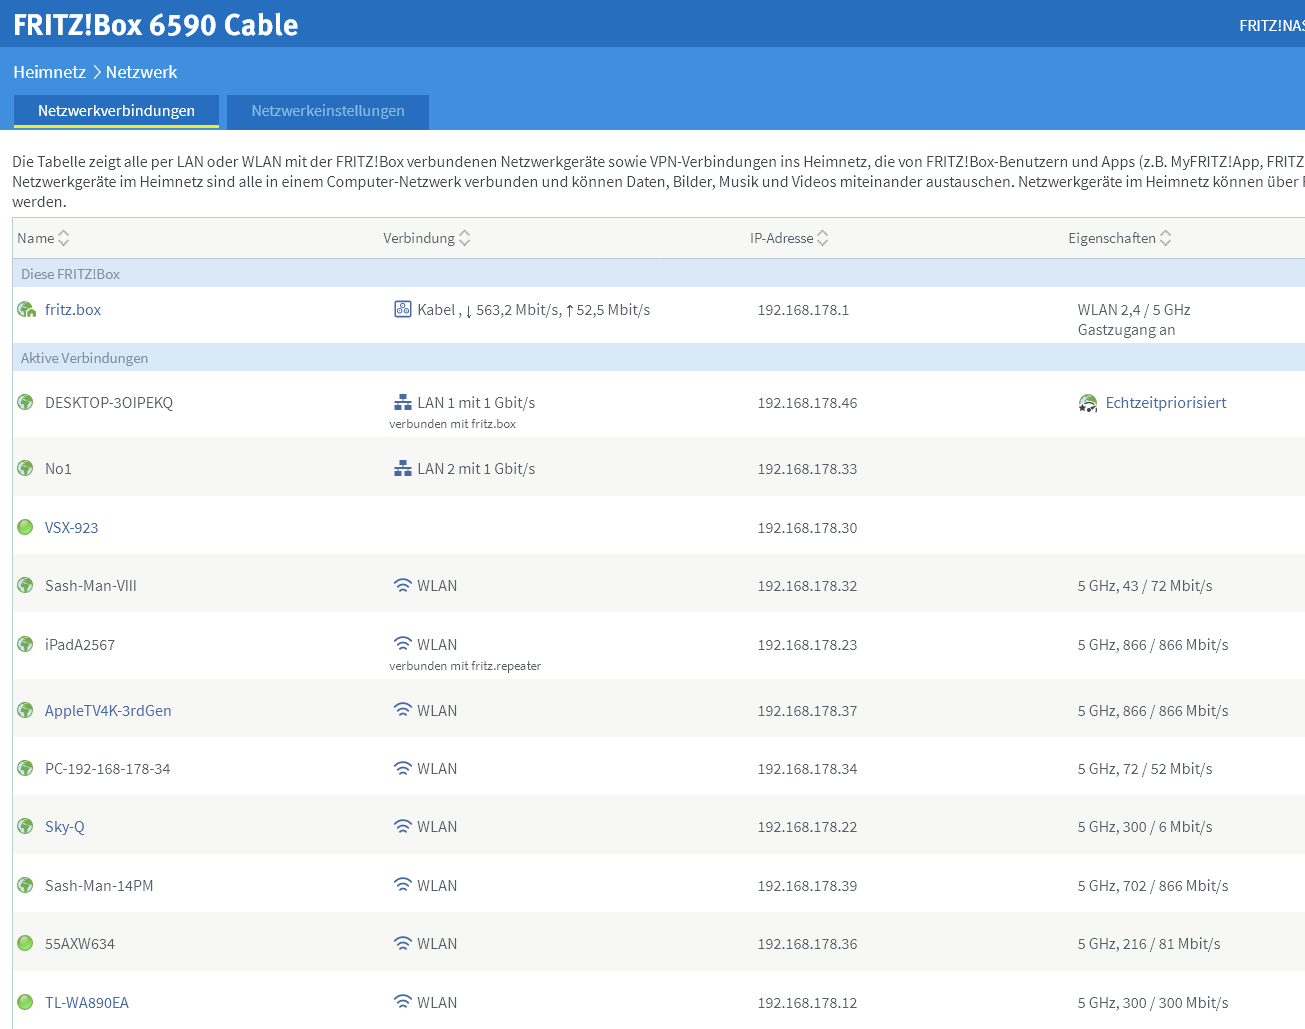Image resolution: width=1305 pixels, height=1029 pixels.
Task: Open the fritz.box device link
Action: click(x=73, y=310)
